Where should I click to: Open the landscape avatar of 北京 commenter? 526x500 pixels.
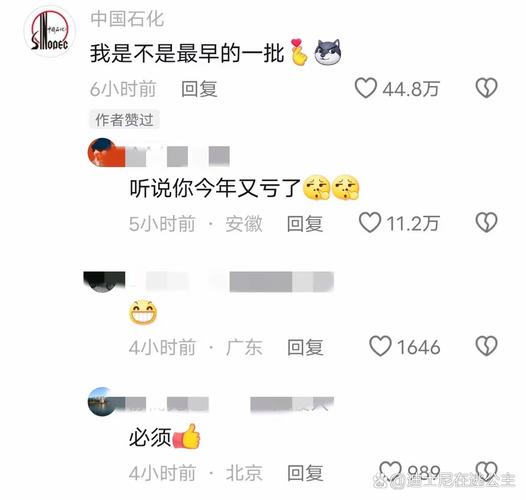(x=106, y=402)
